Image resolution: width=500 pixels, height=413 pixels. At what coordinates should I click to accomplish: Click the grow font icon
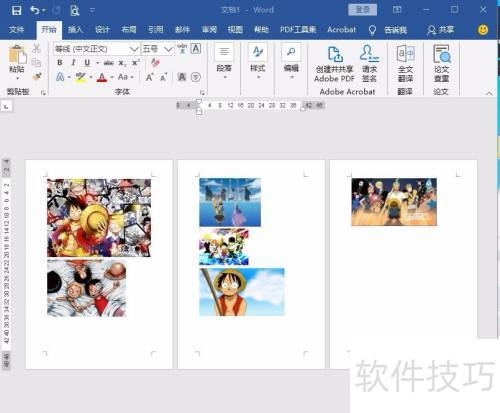click(x=149, y=77)
